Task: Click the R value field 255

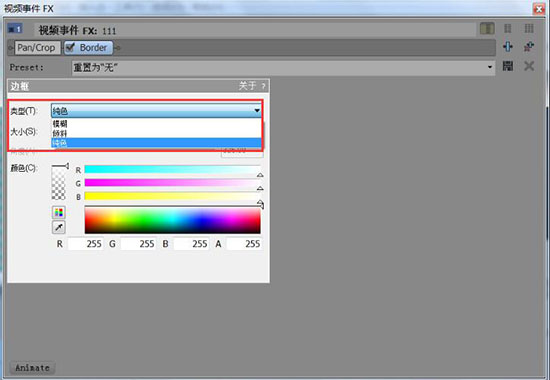Action: (85, 244)
